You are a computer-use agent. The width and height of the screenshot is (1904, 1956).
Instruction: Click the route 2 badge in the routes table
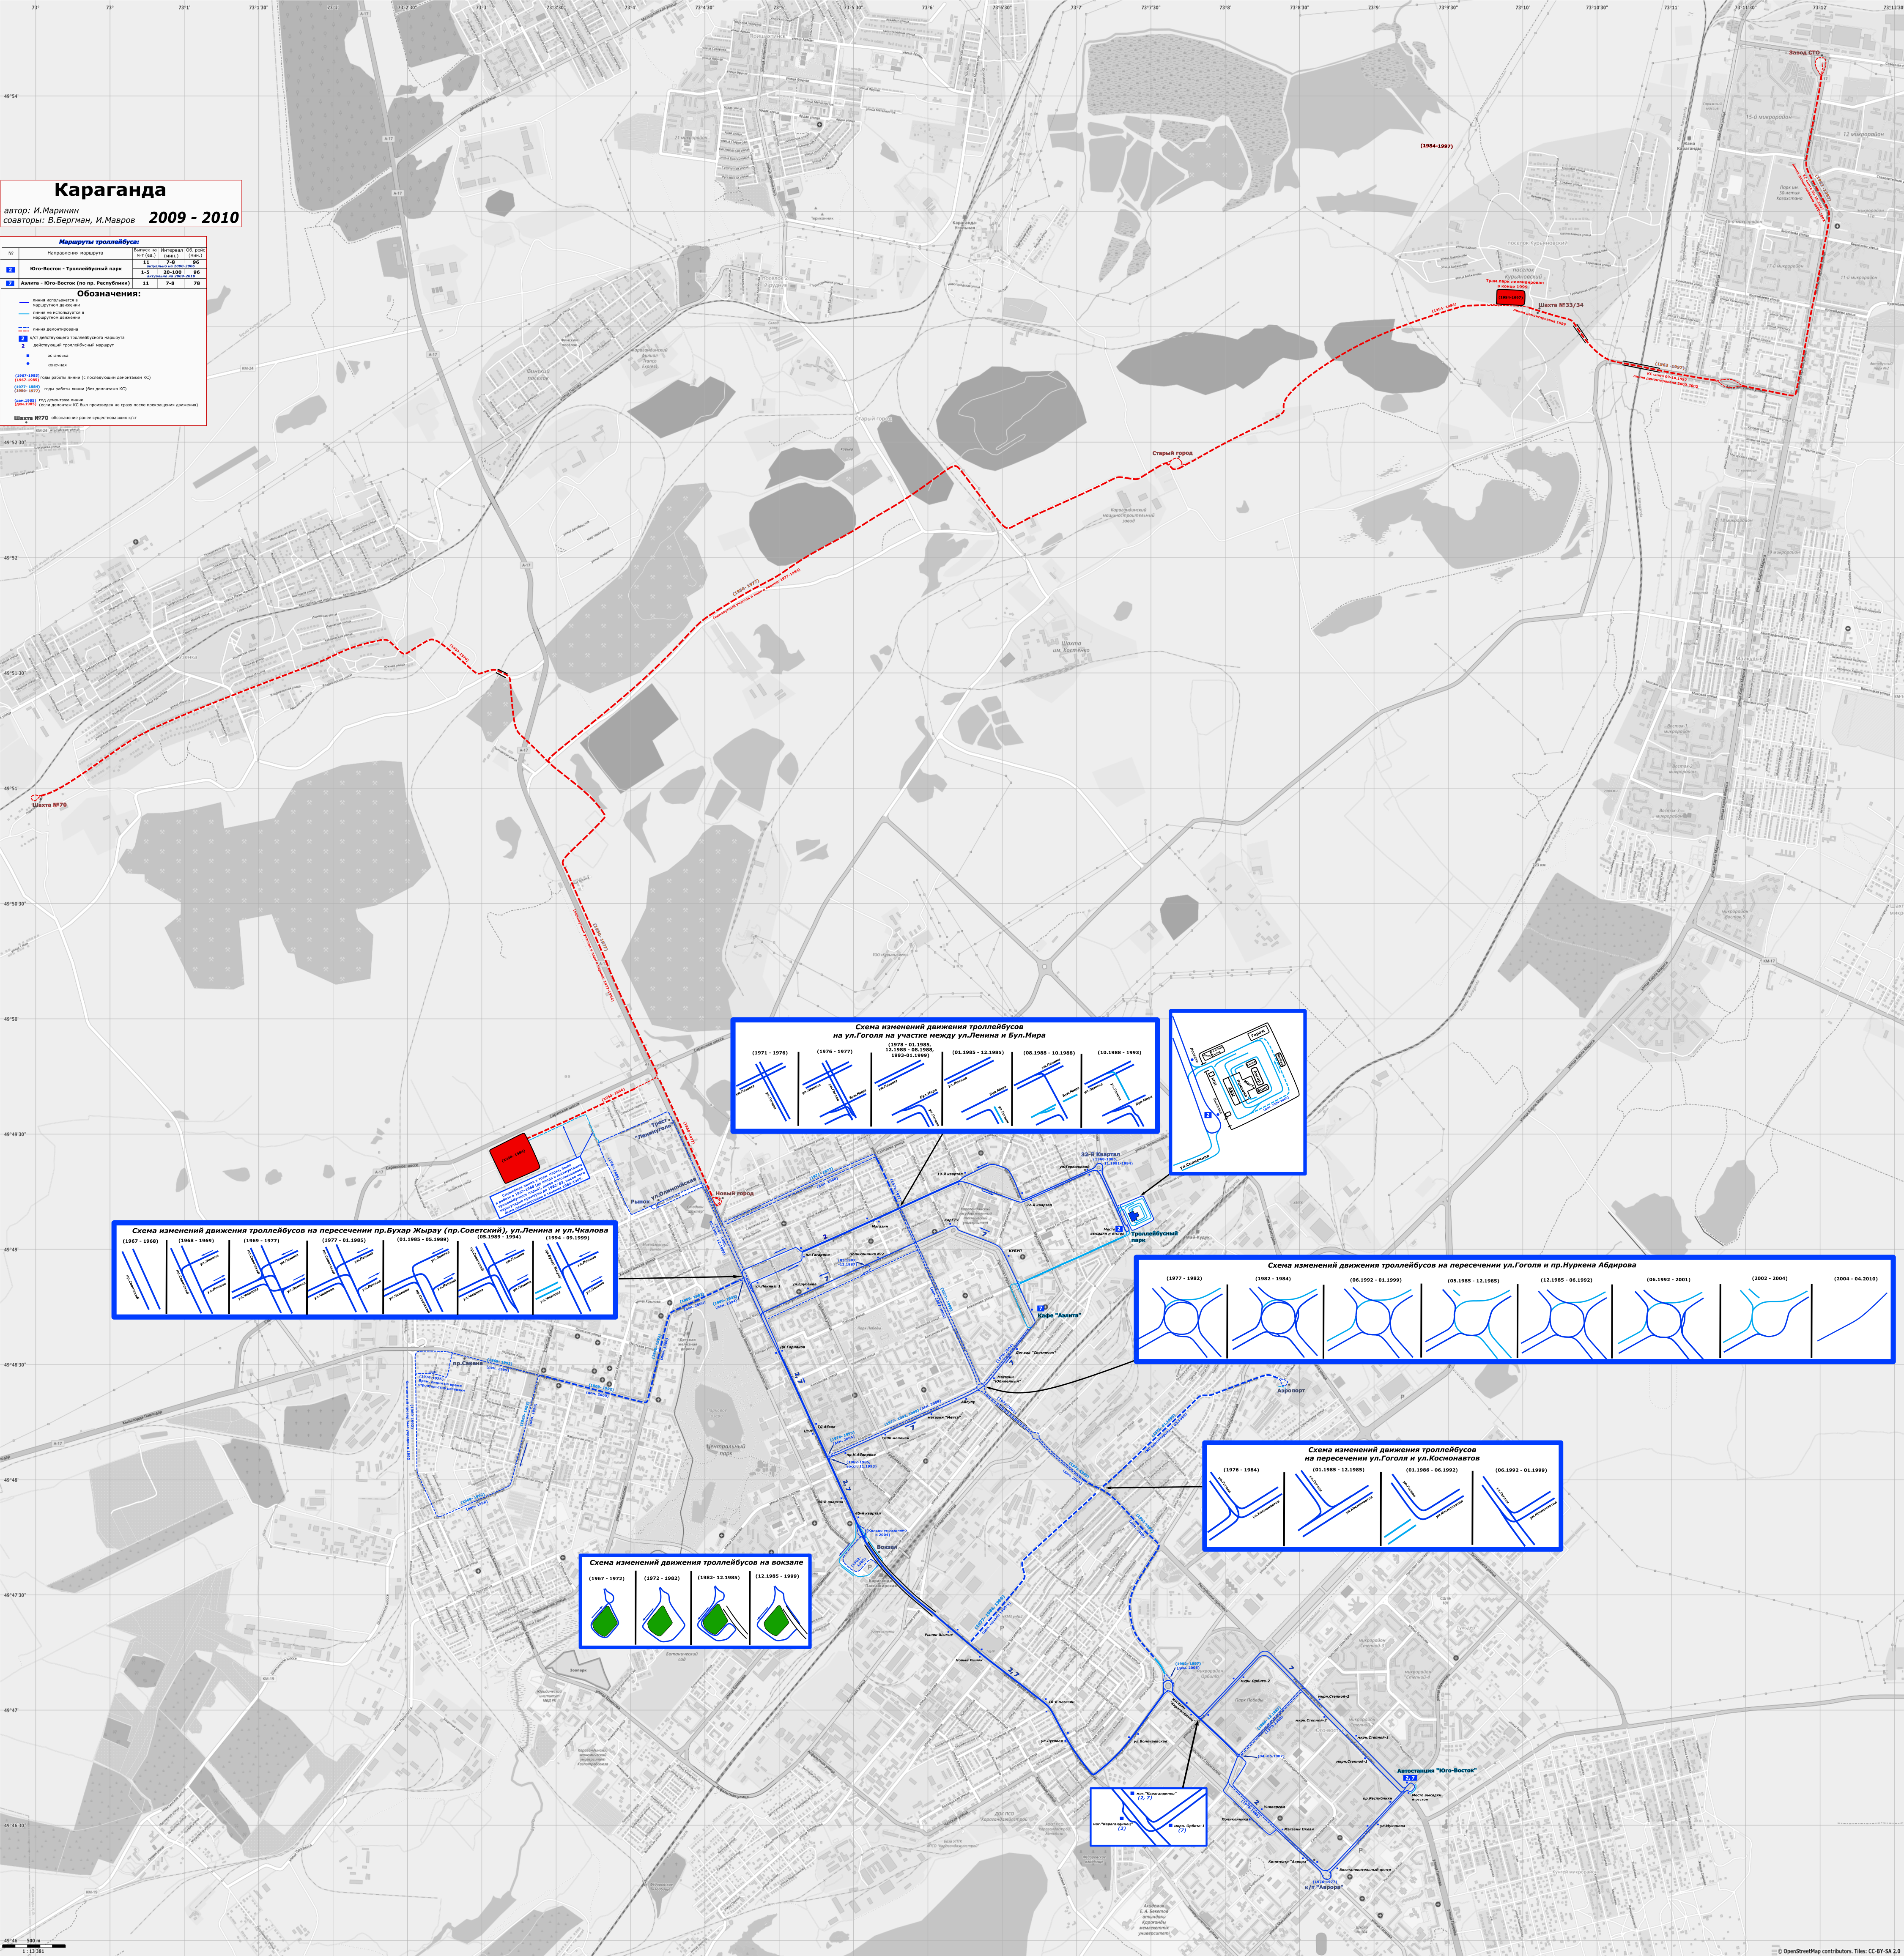[10, 270]
